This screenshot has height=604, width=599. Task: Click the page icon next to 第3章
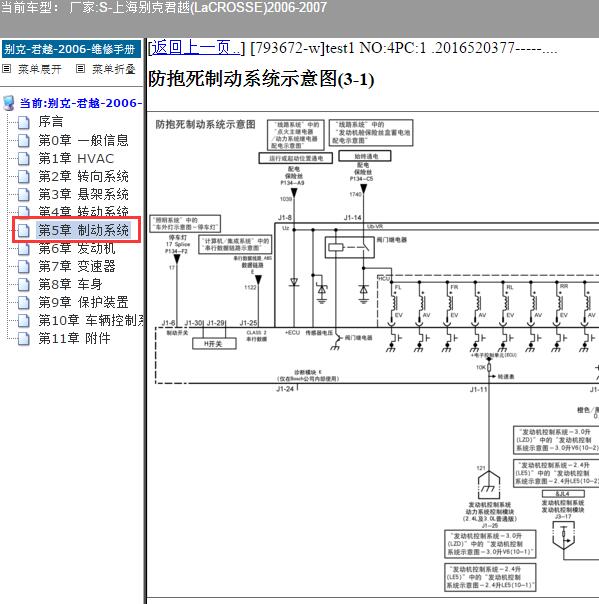(x=24, y=195)
